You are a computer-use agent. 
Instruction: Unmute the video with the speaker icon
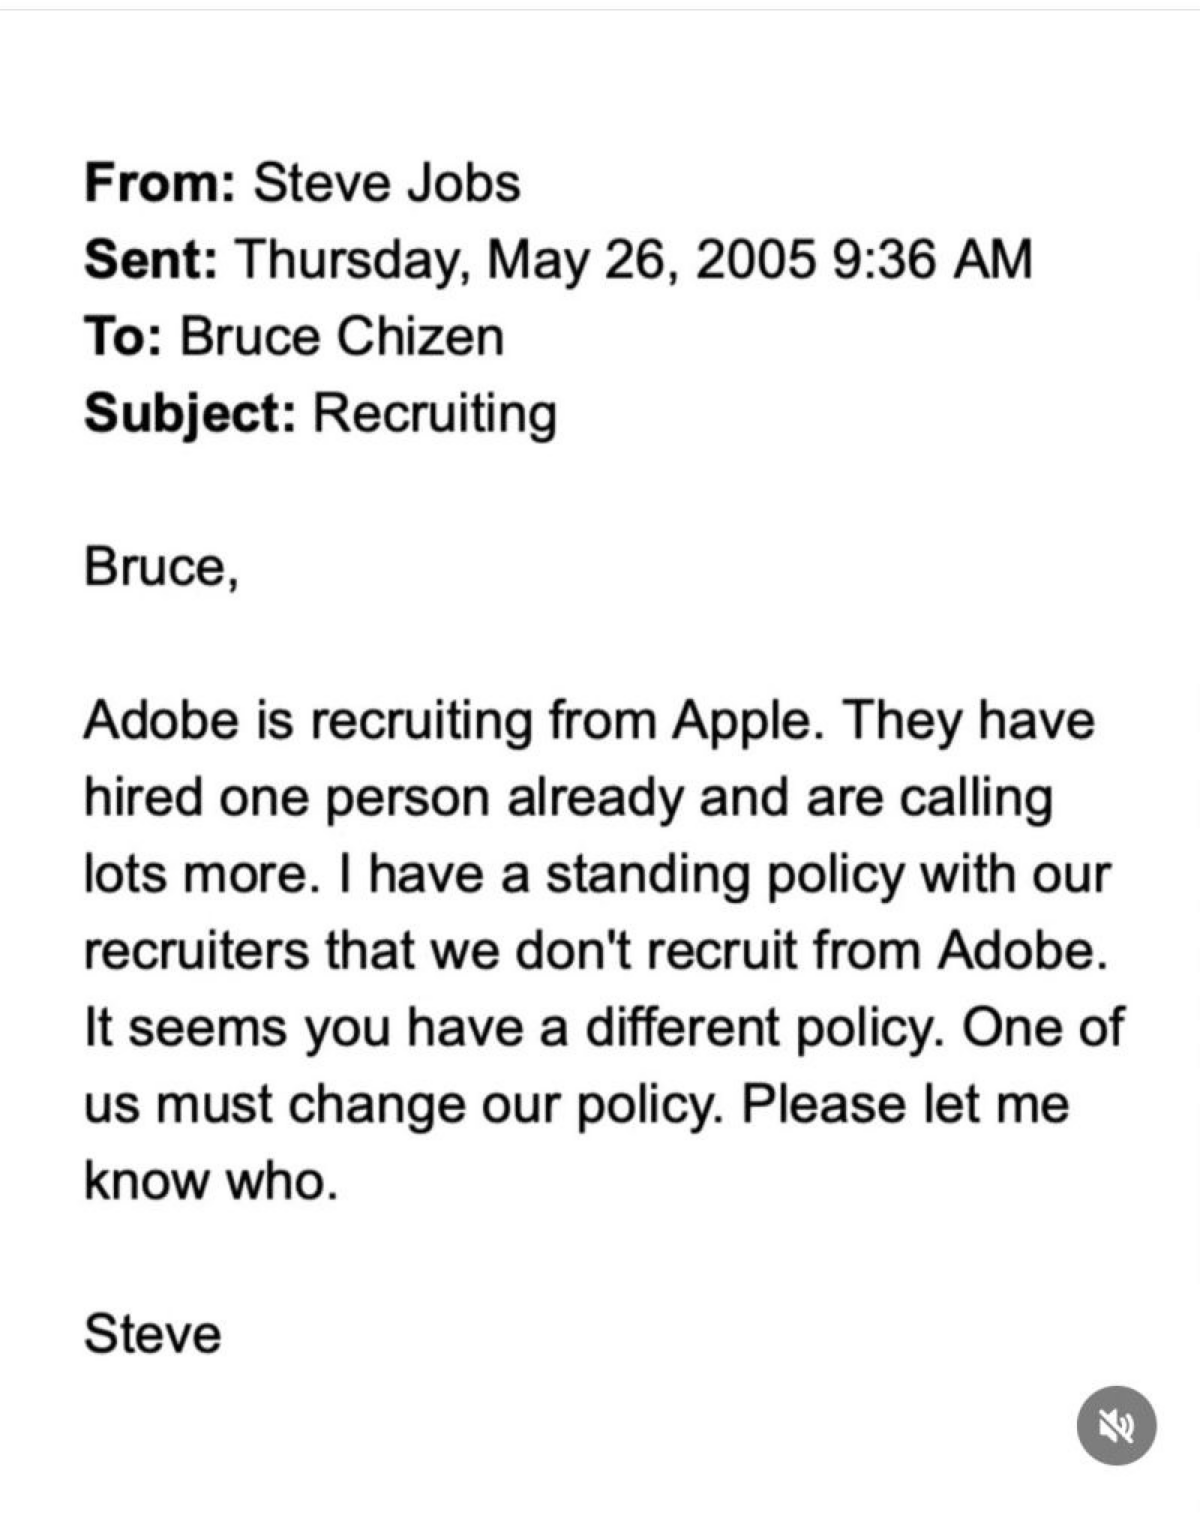tap(1116, 1425)
